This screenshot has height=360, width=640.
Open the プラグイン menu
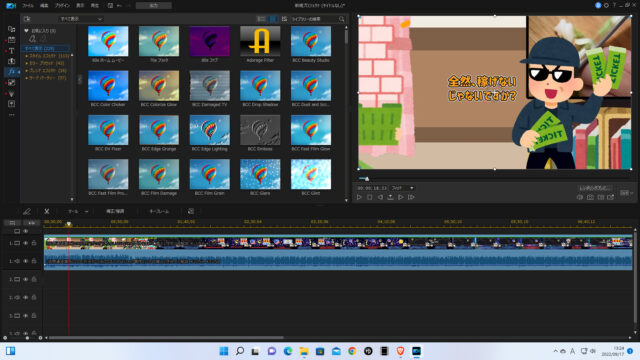coord(62,6)
